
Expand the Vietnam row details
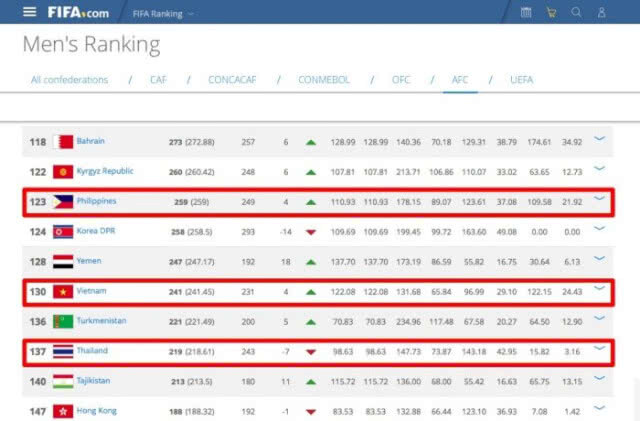pos(599,288)
